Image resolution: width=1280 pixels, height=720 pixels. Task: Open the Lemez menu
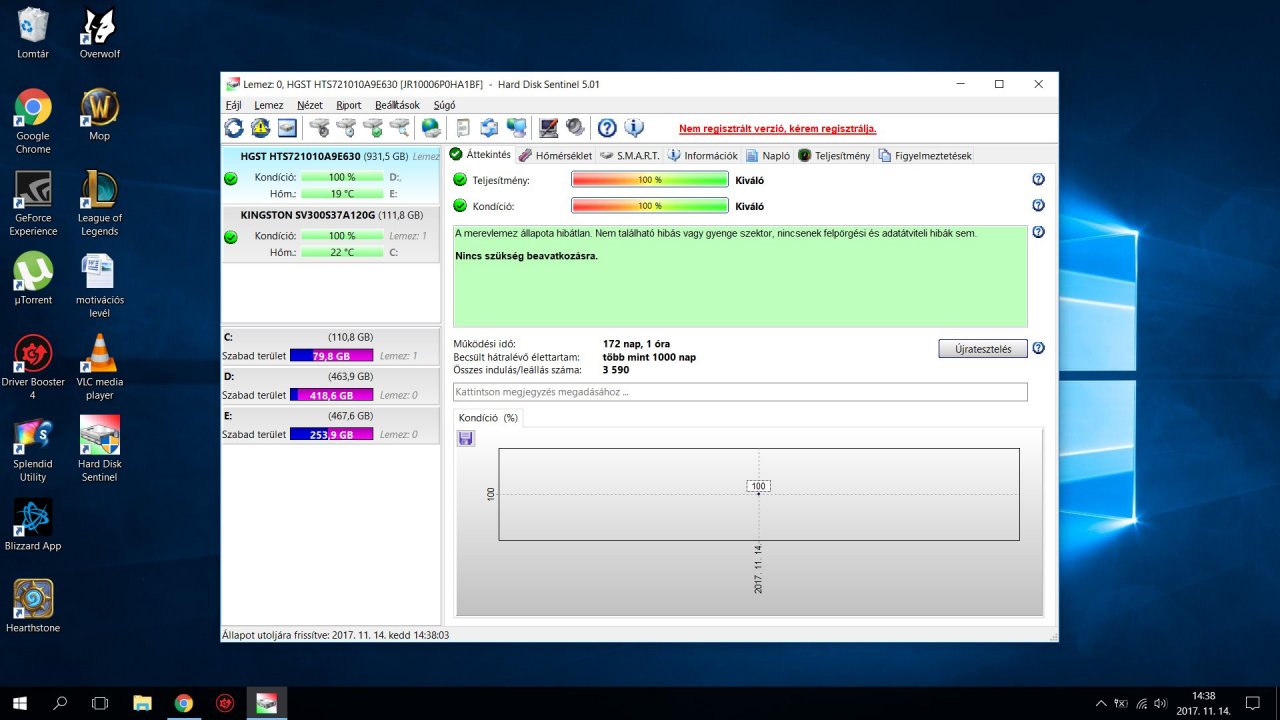(x=269, y=105)
